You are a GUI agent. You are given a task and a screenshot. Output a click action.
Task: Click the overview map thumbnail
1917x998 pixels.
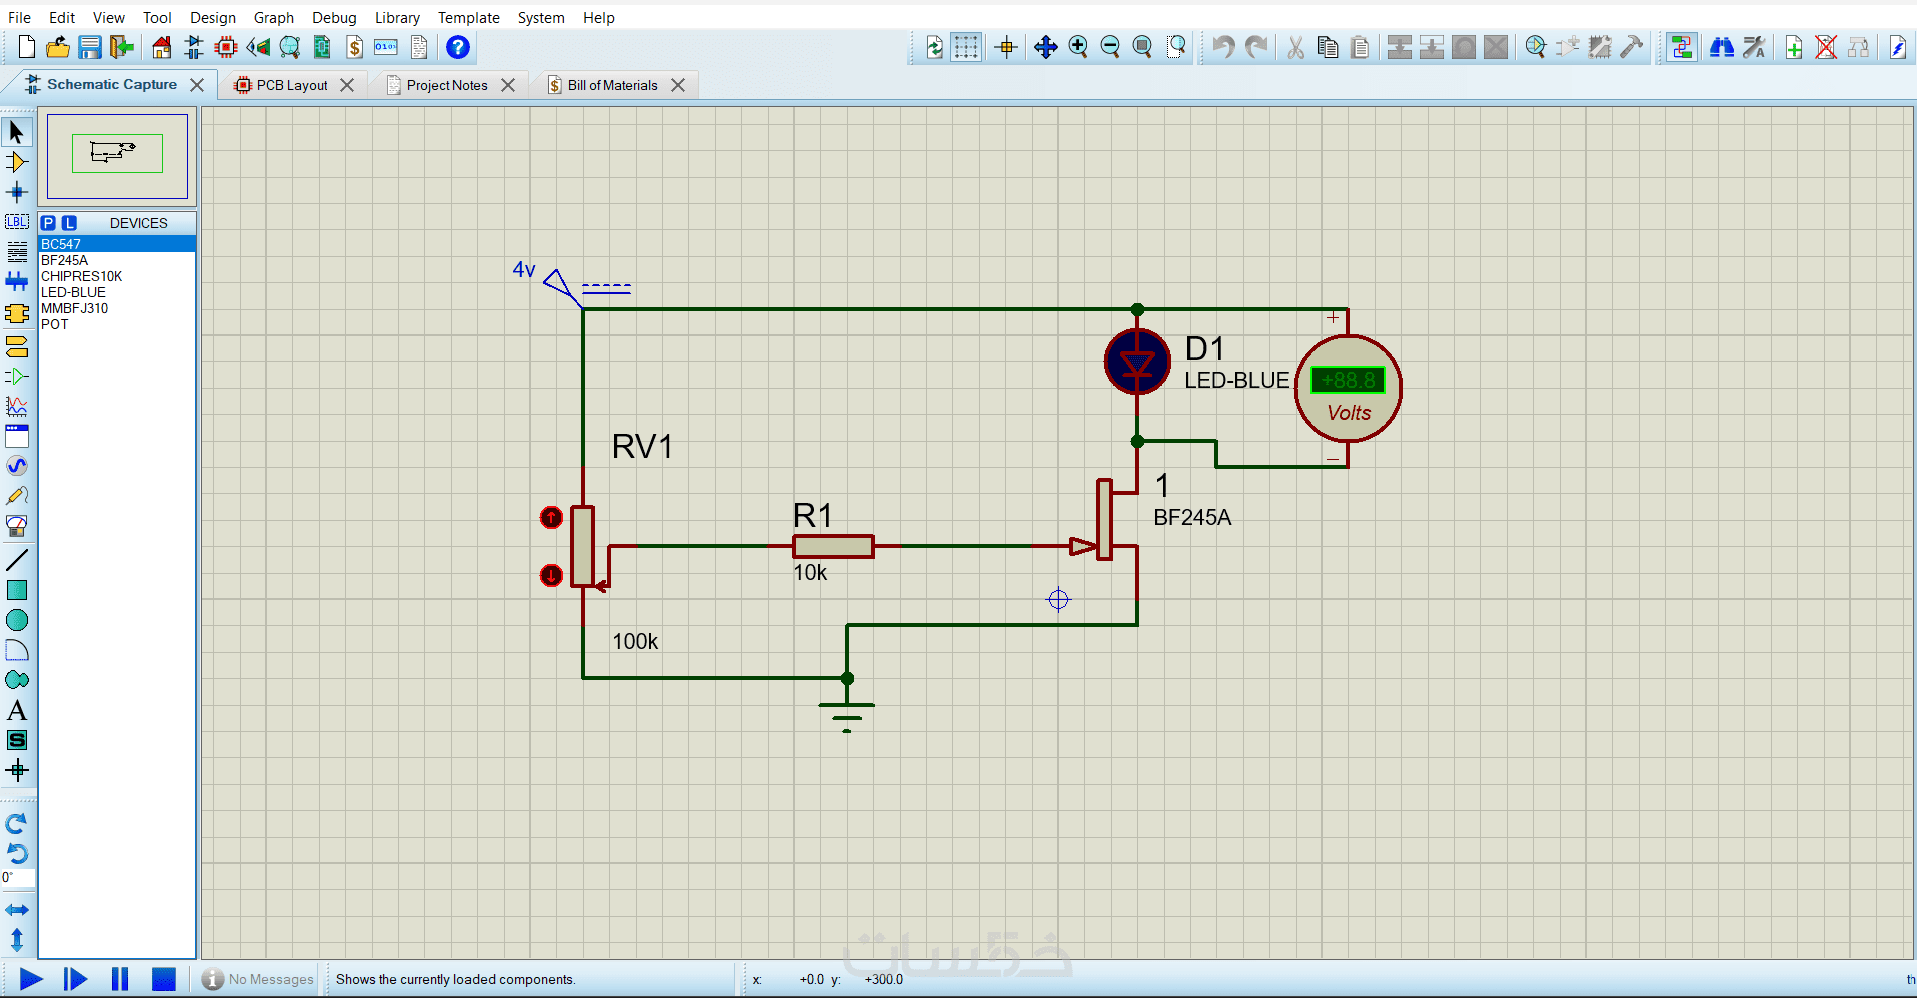pos(117,156)
